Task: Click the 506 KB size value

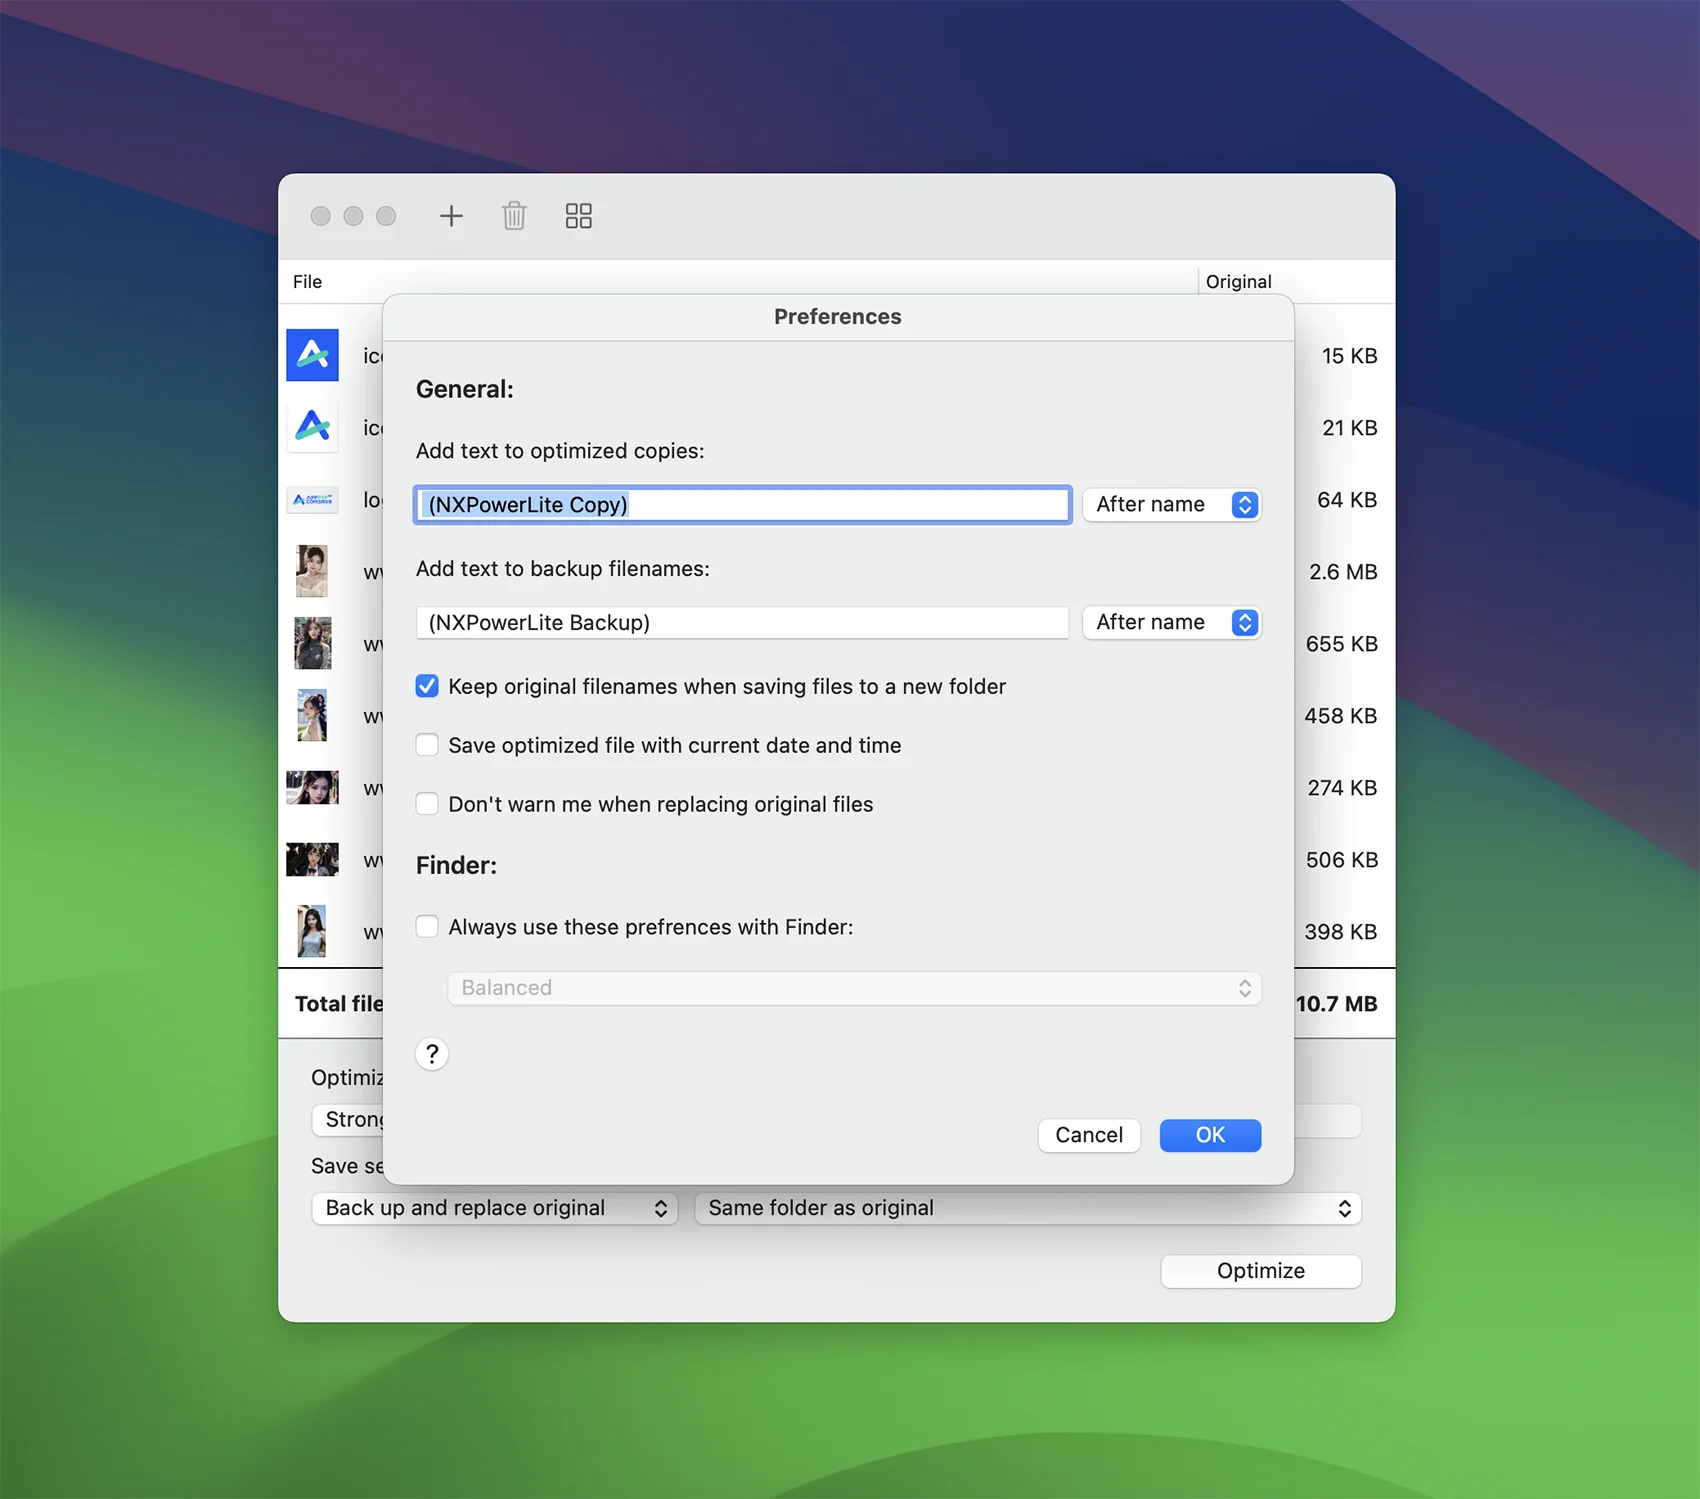Action: (x=1341, y=860)
